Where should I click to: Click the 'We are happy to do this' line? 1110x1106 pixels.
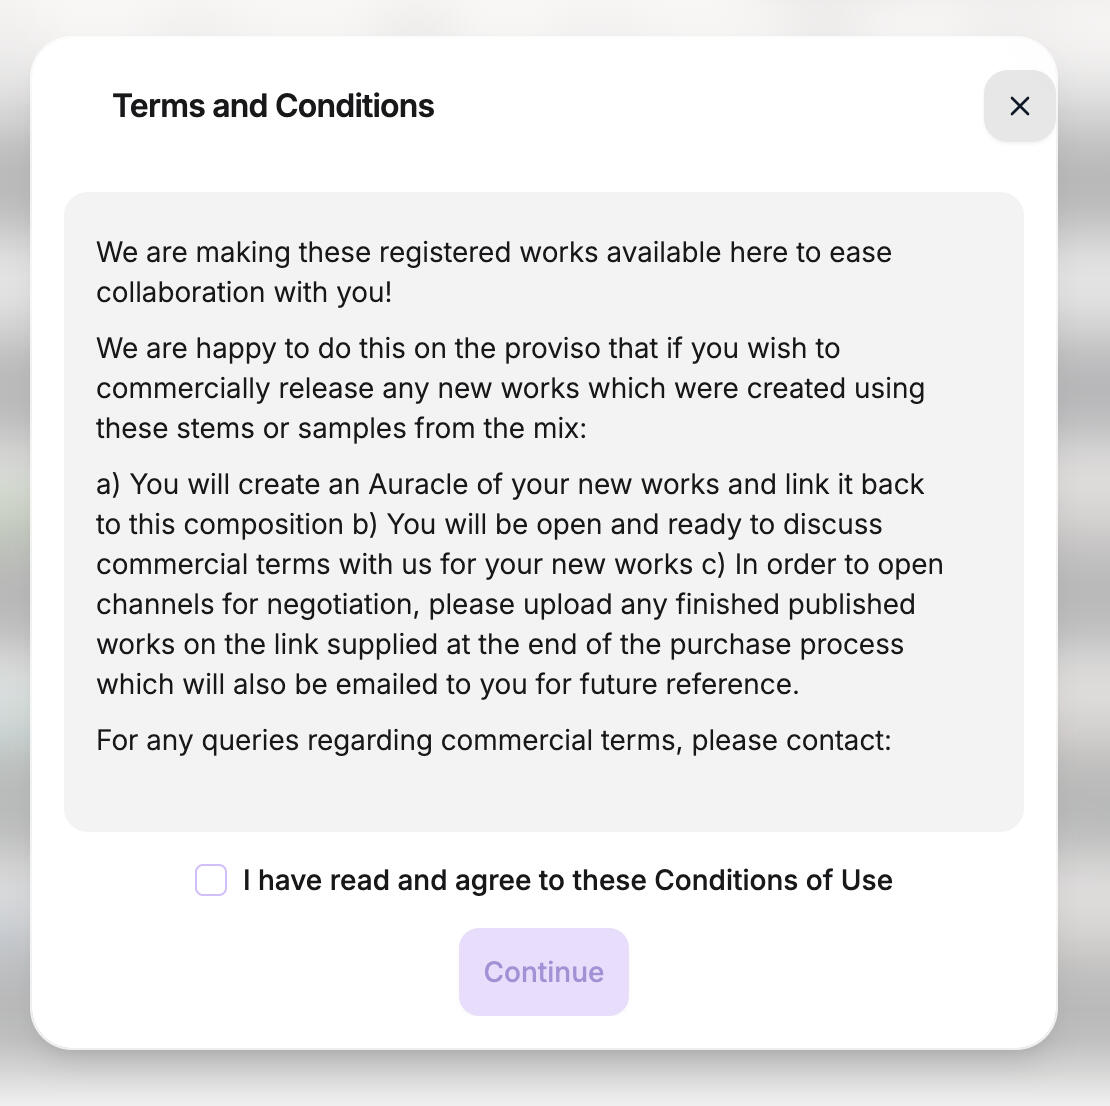tap(468, 348)
